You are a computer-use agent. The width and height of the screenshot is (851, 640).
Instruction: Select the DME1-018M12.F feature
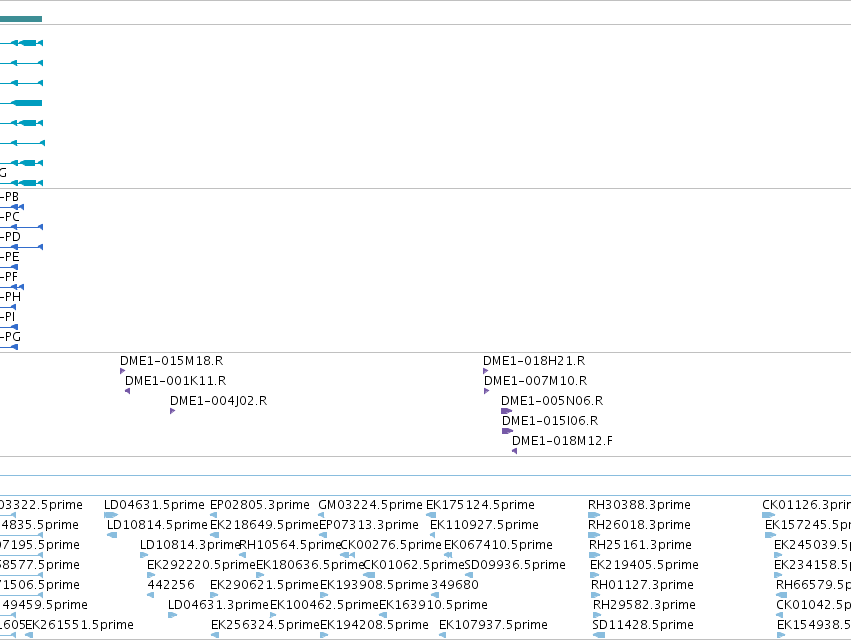(562, 441)
